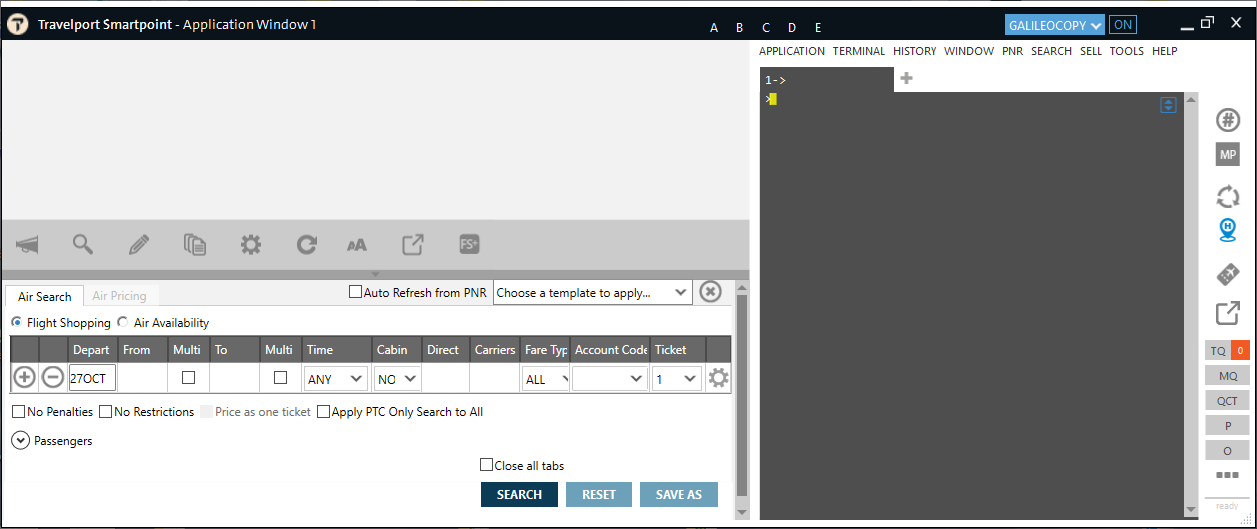Open the Time dropdown set to ANY
The height and width of the screenshot is (529, 1257).
pos(335,379)
